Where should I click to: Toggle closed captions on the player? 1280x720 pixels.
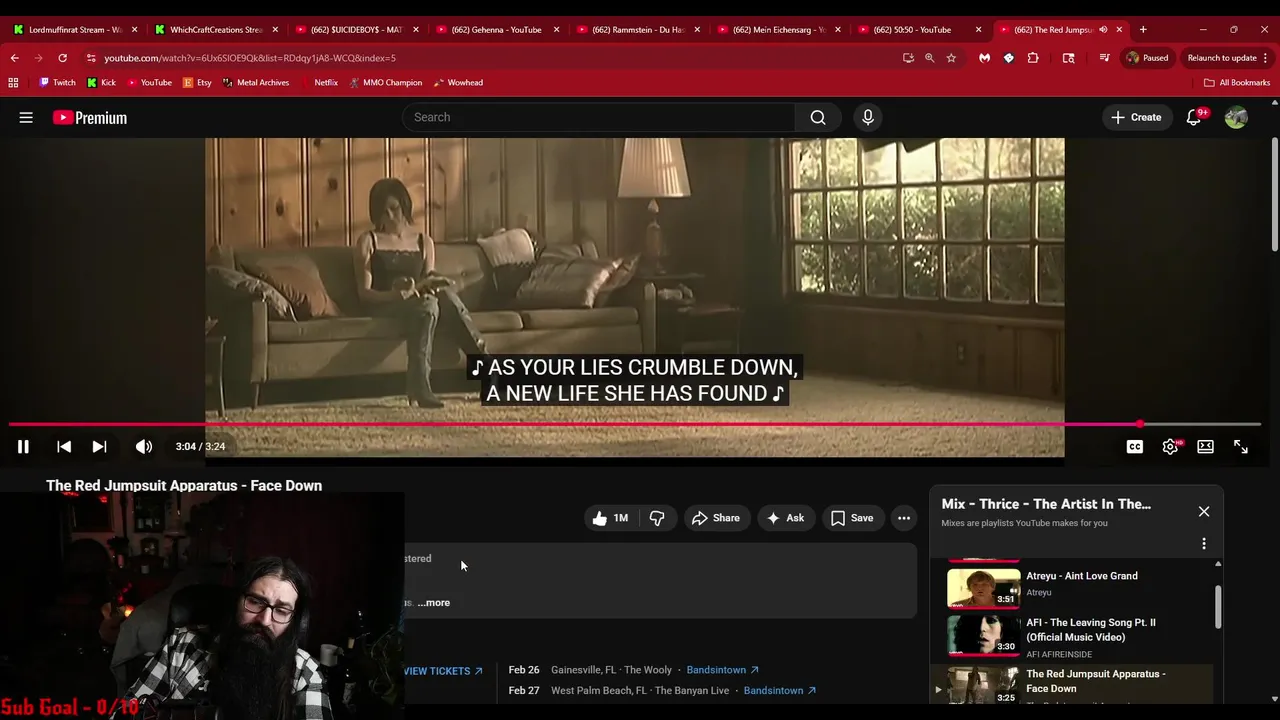tap(1135, 447)
